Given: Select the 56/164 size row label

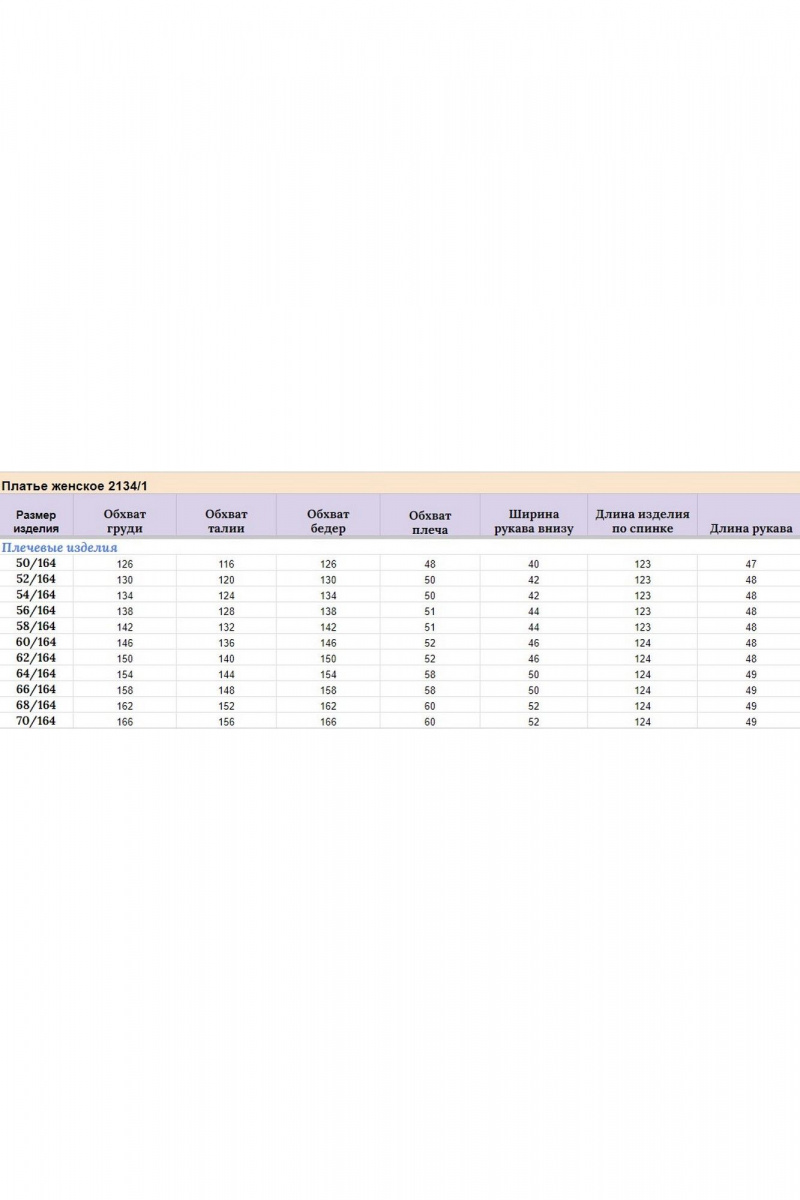Looking at the screenshot, I should tap(36, 610).
